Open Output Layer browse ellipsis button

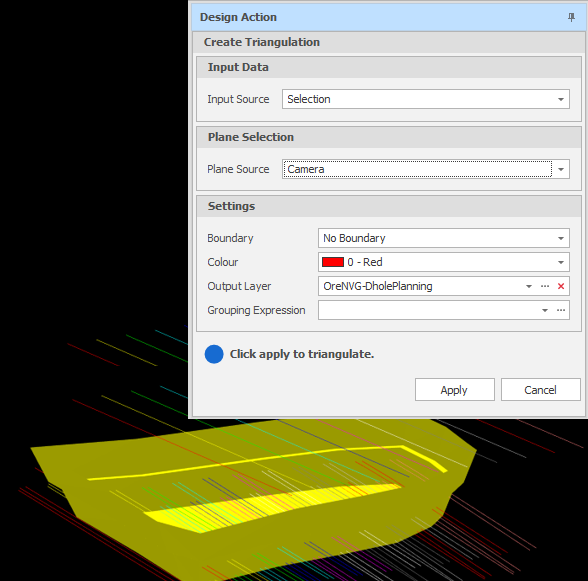tap(545, 286)
